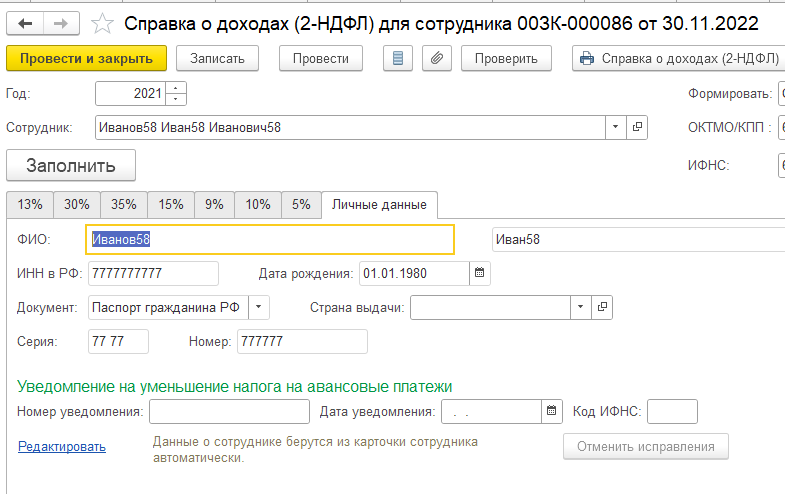Click the first name field Иван58
785x494 pixels.
pyautogui.click(x=639, y=239)
